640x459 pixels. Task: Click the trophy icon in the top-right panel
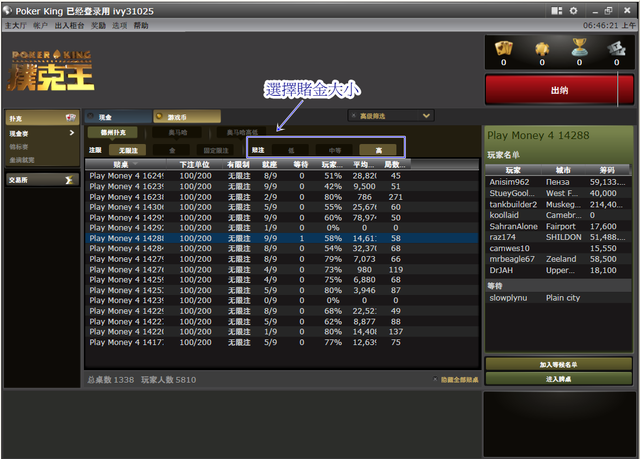pos(579,48)
